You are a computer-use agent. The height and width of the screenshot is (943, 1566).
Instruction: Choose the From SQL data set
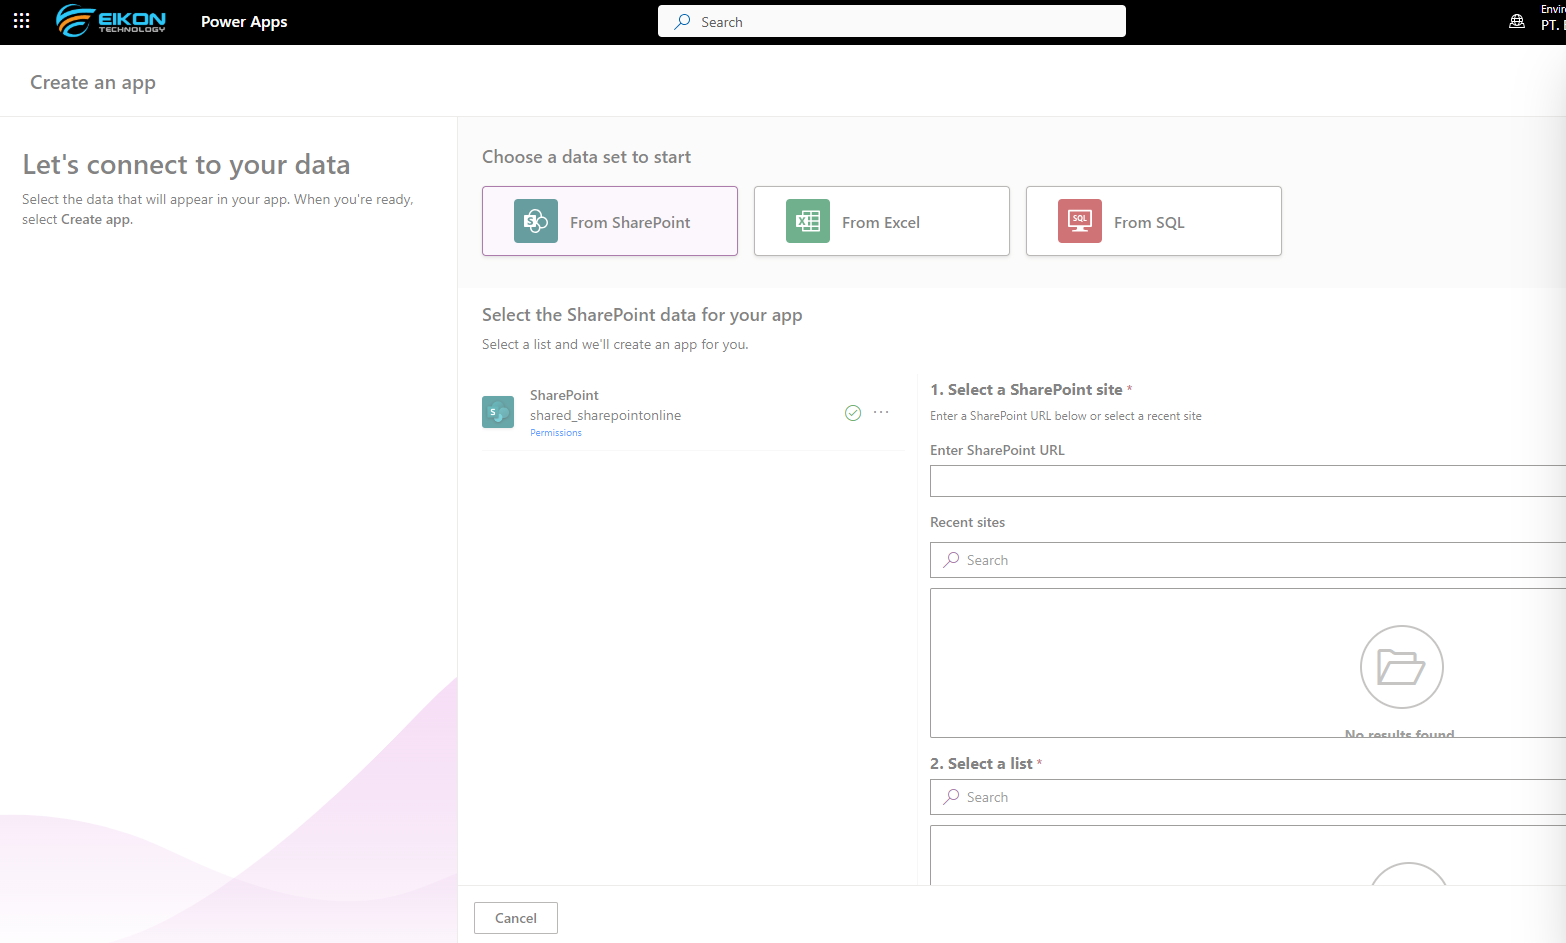point(1154,221)
